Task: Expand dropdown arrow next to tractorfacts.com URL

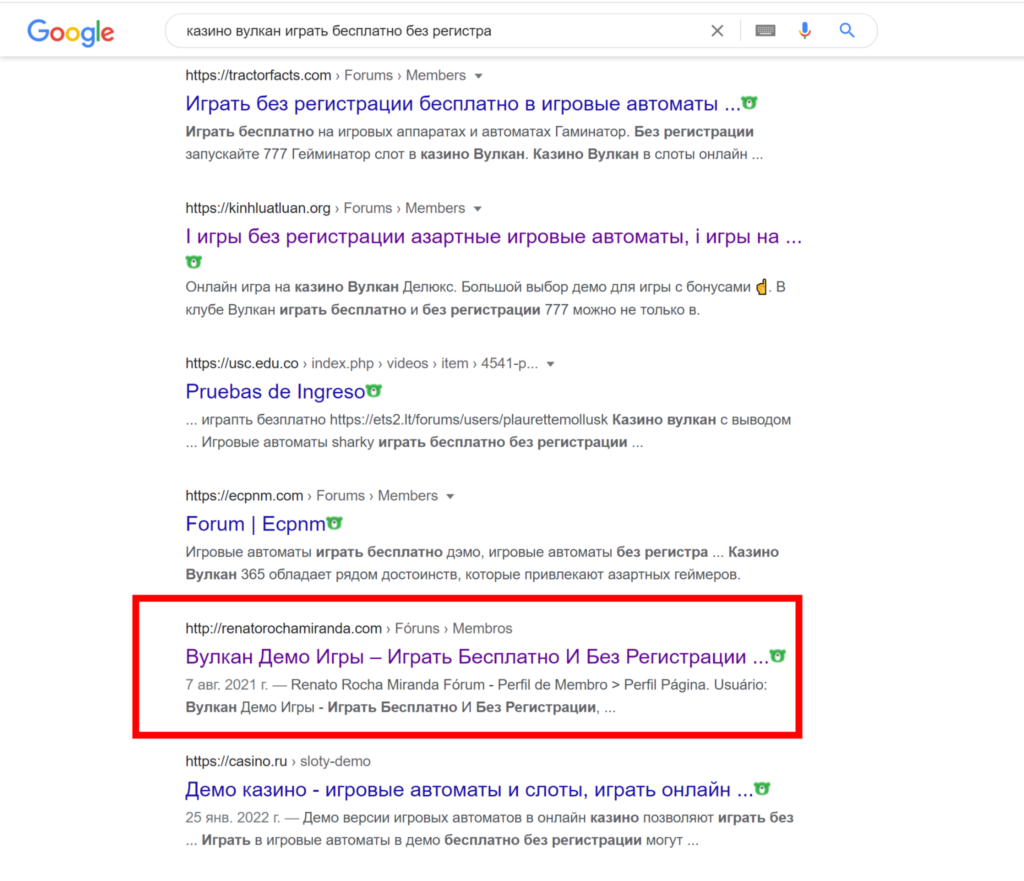Action: [479, 76]
